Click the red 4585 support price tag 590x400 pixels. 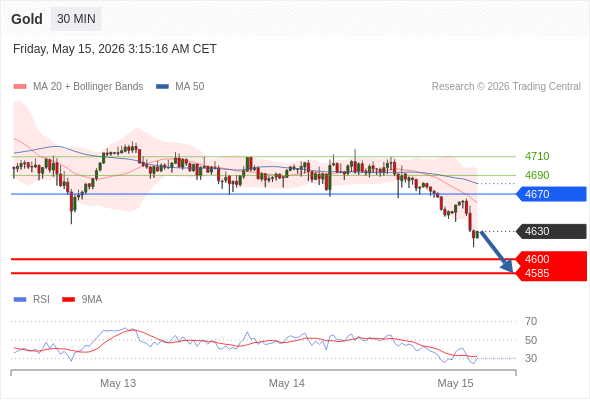click(551, 273)
